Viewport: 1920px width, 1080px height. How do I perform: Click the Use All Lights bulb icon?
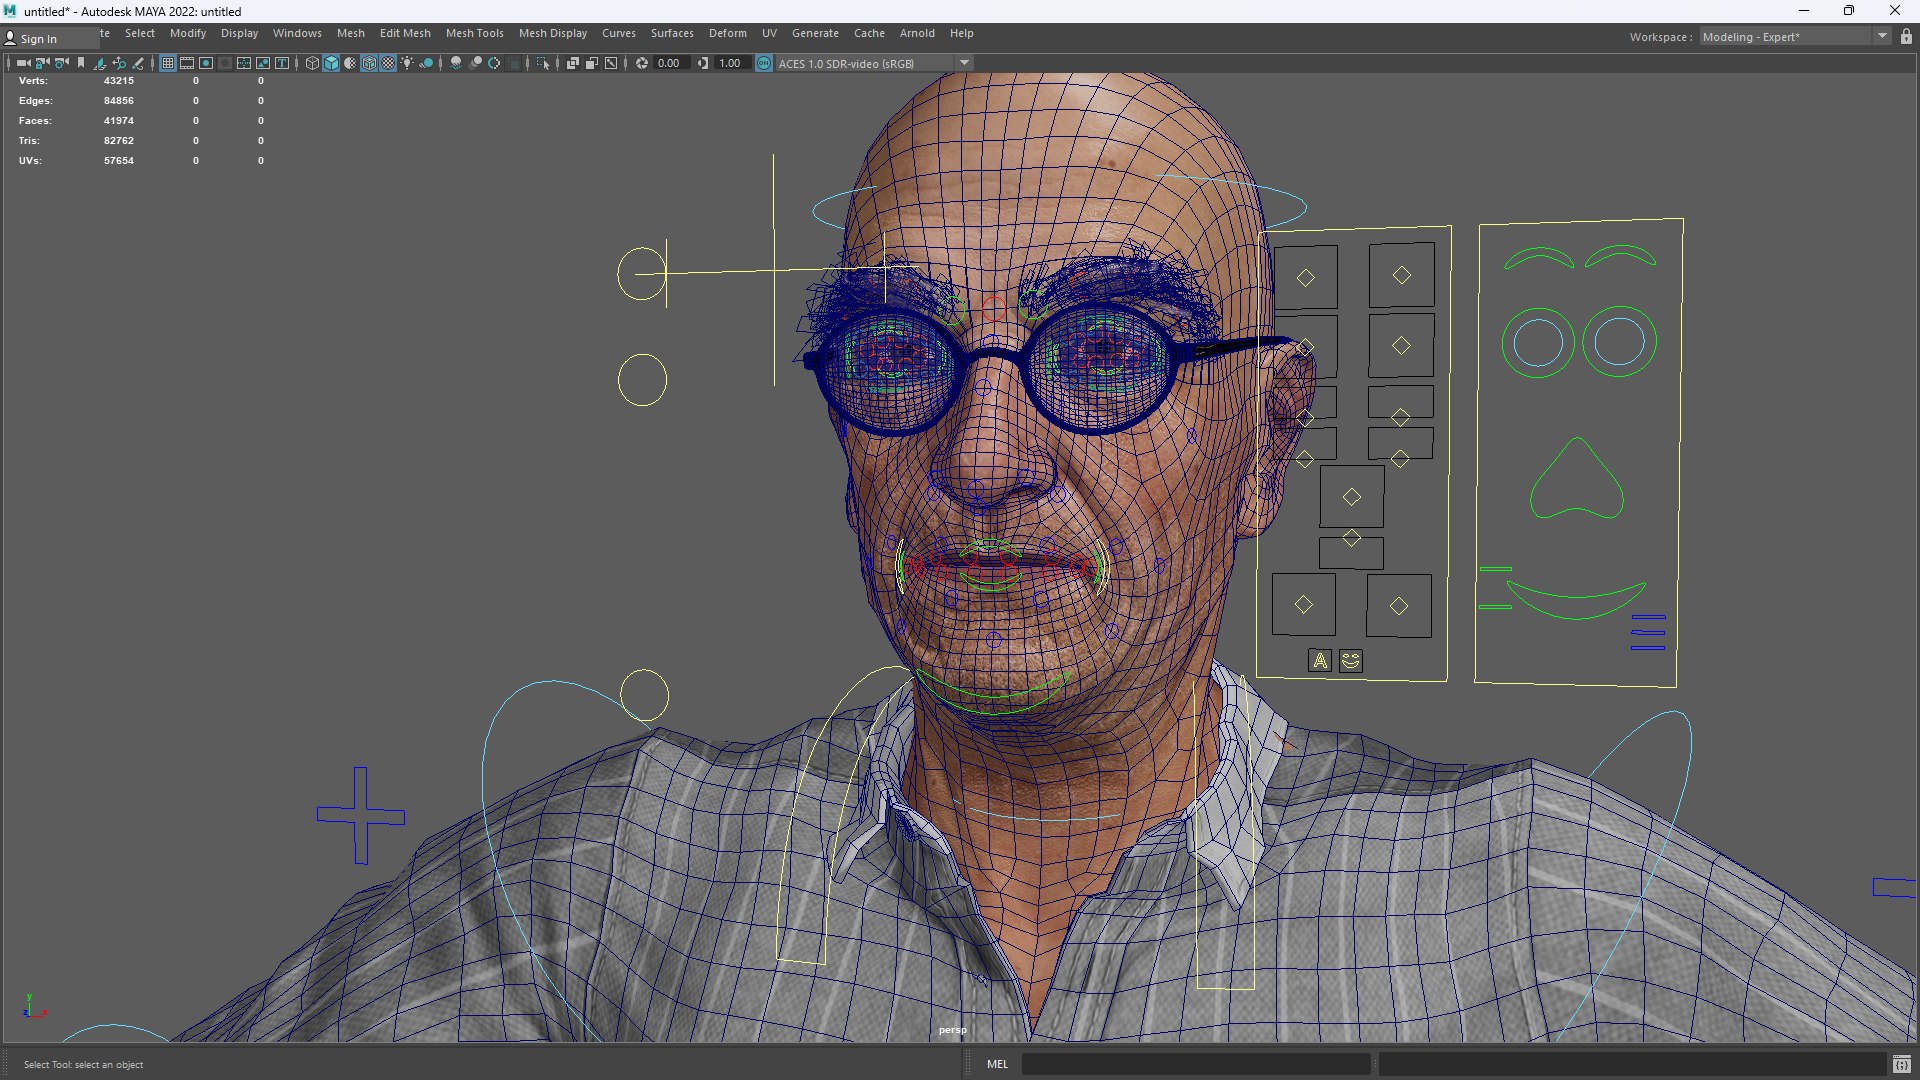click(x=407, y=63)
